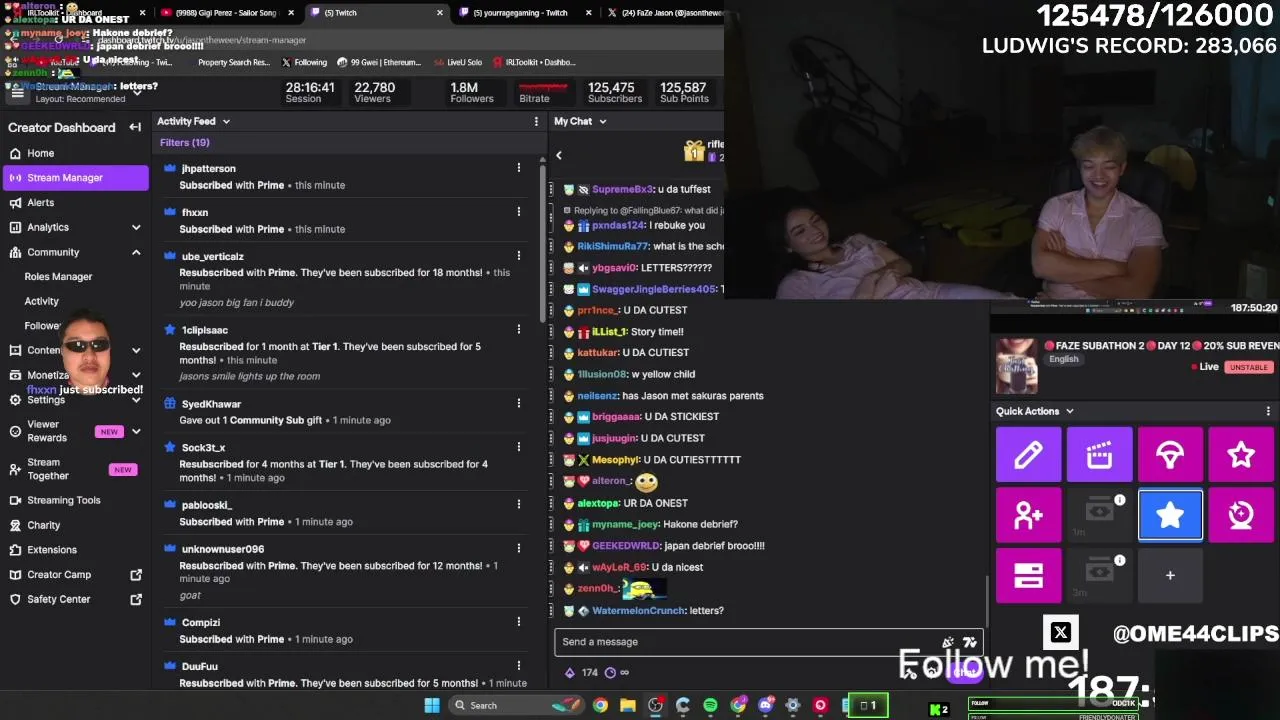Image resolution: width=1280 pixels, height=720 pixels.
Task: Click the add-user quick action tile
Action: click(1028, 515)
